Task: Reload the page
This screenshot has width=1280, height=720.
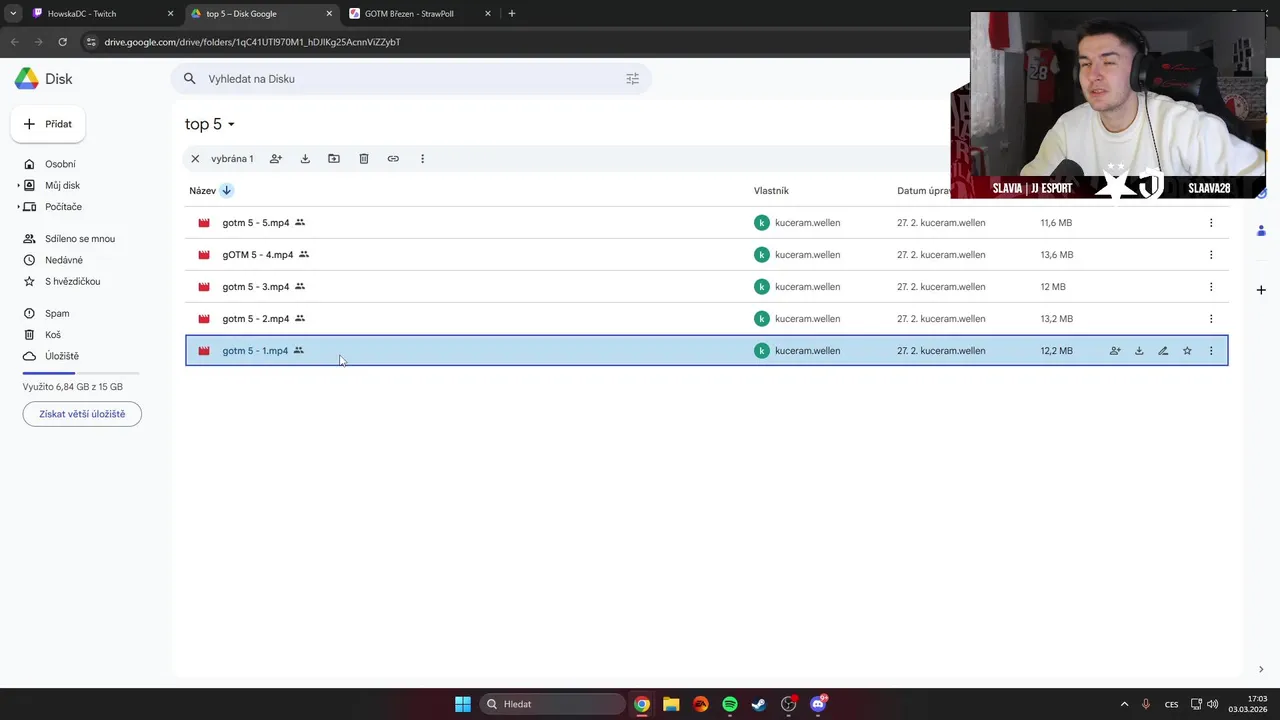Action: coord(62,42)
